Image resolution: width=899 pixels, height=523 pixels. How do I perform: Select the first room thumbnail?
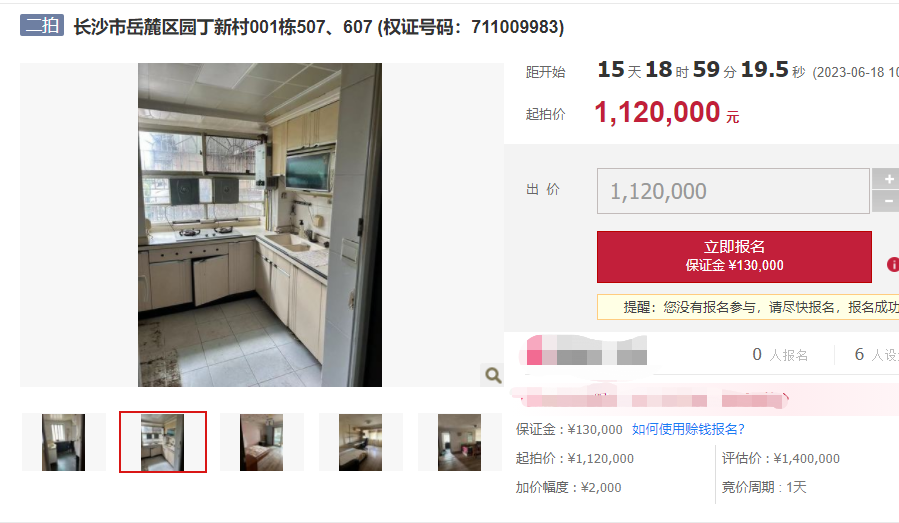tap(64, 442)
